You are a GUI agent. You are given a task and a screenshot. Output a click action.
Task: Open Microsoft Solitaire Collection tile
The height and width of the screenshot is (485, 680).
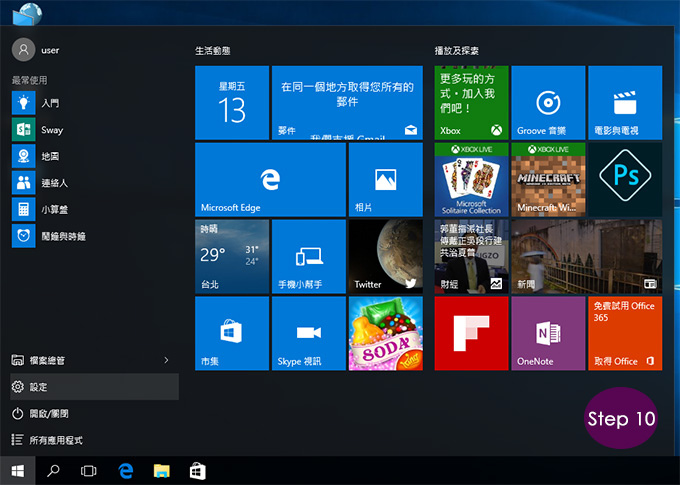click(471, 180)
